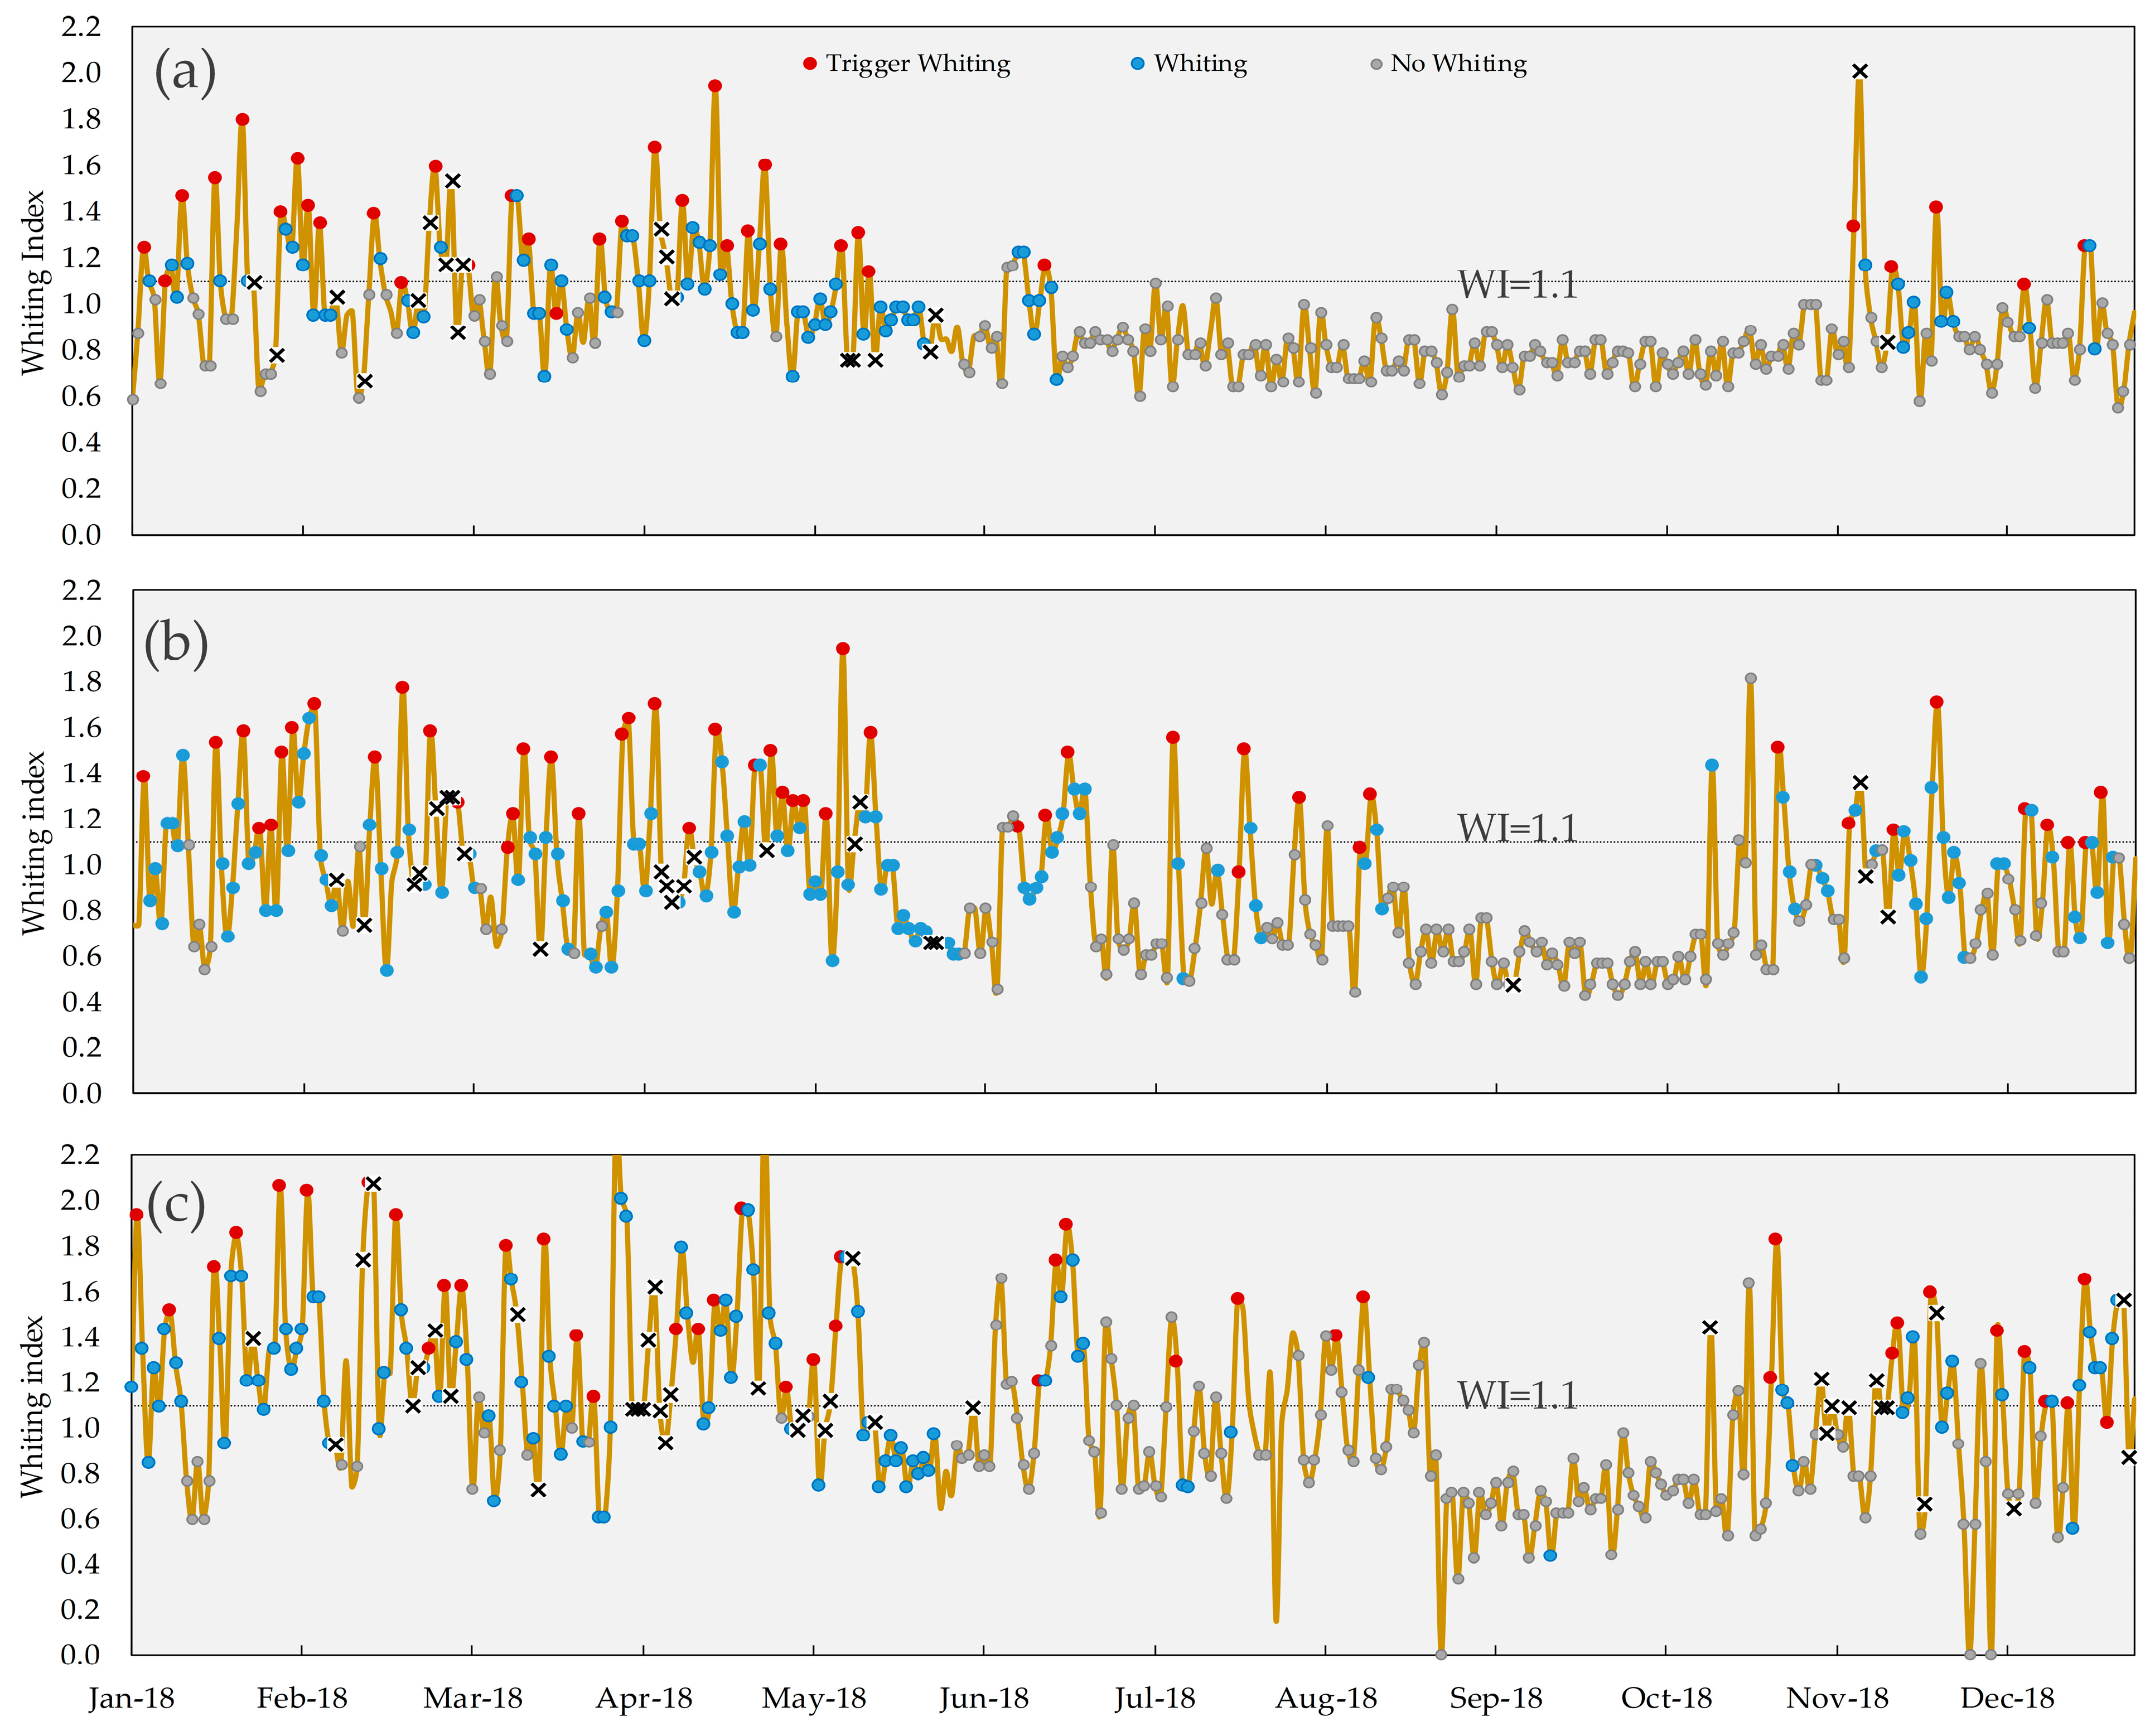Click the Aug-18 x-axis label

pos(1326,1698)
